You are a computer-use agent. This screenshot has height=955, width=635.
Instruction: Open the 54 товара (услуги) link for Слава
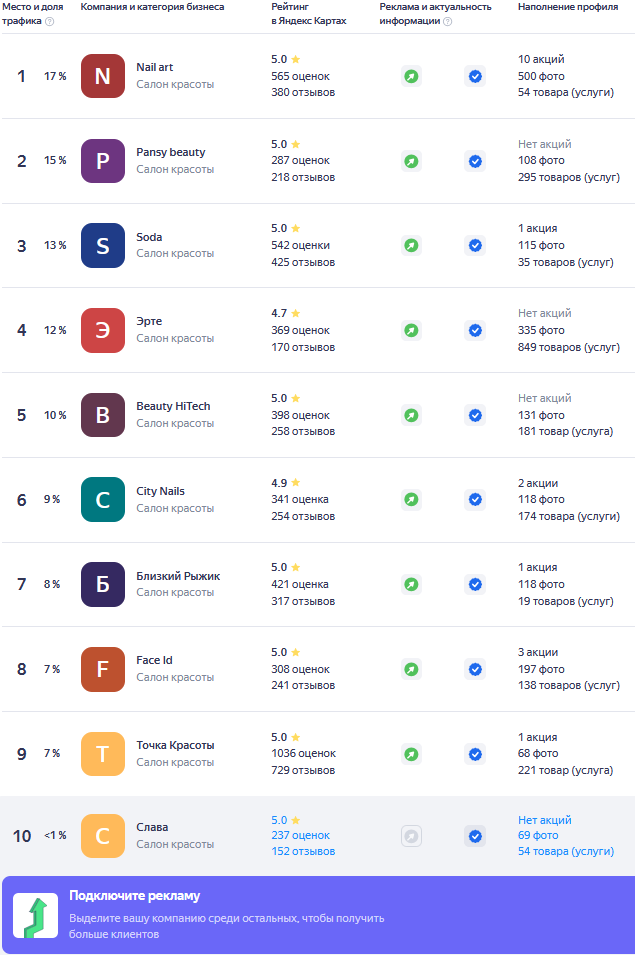click(566, 851)
